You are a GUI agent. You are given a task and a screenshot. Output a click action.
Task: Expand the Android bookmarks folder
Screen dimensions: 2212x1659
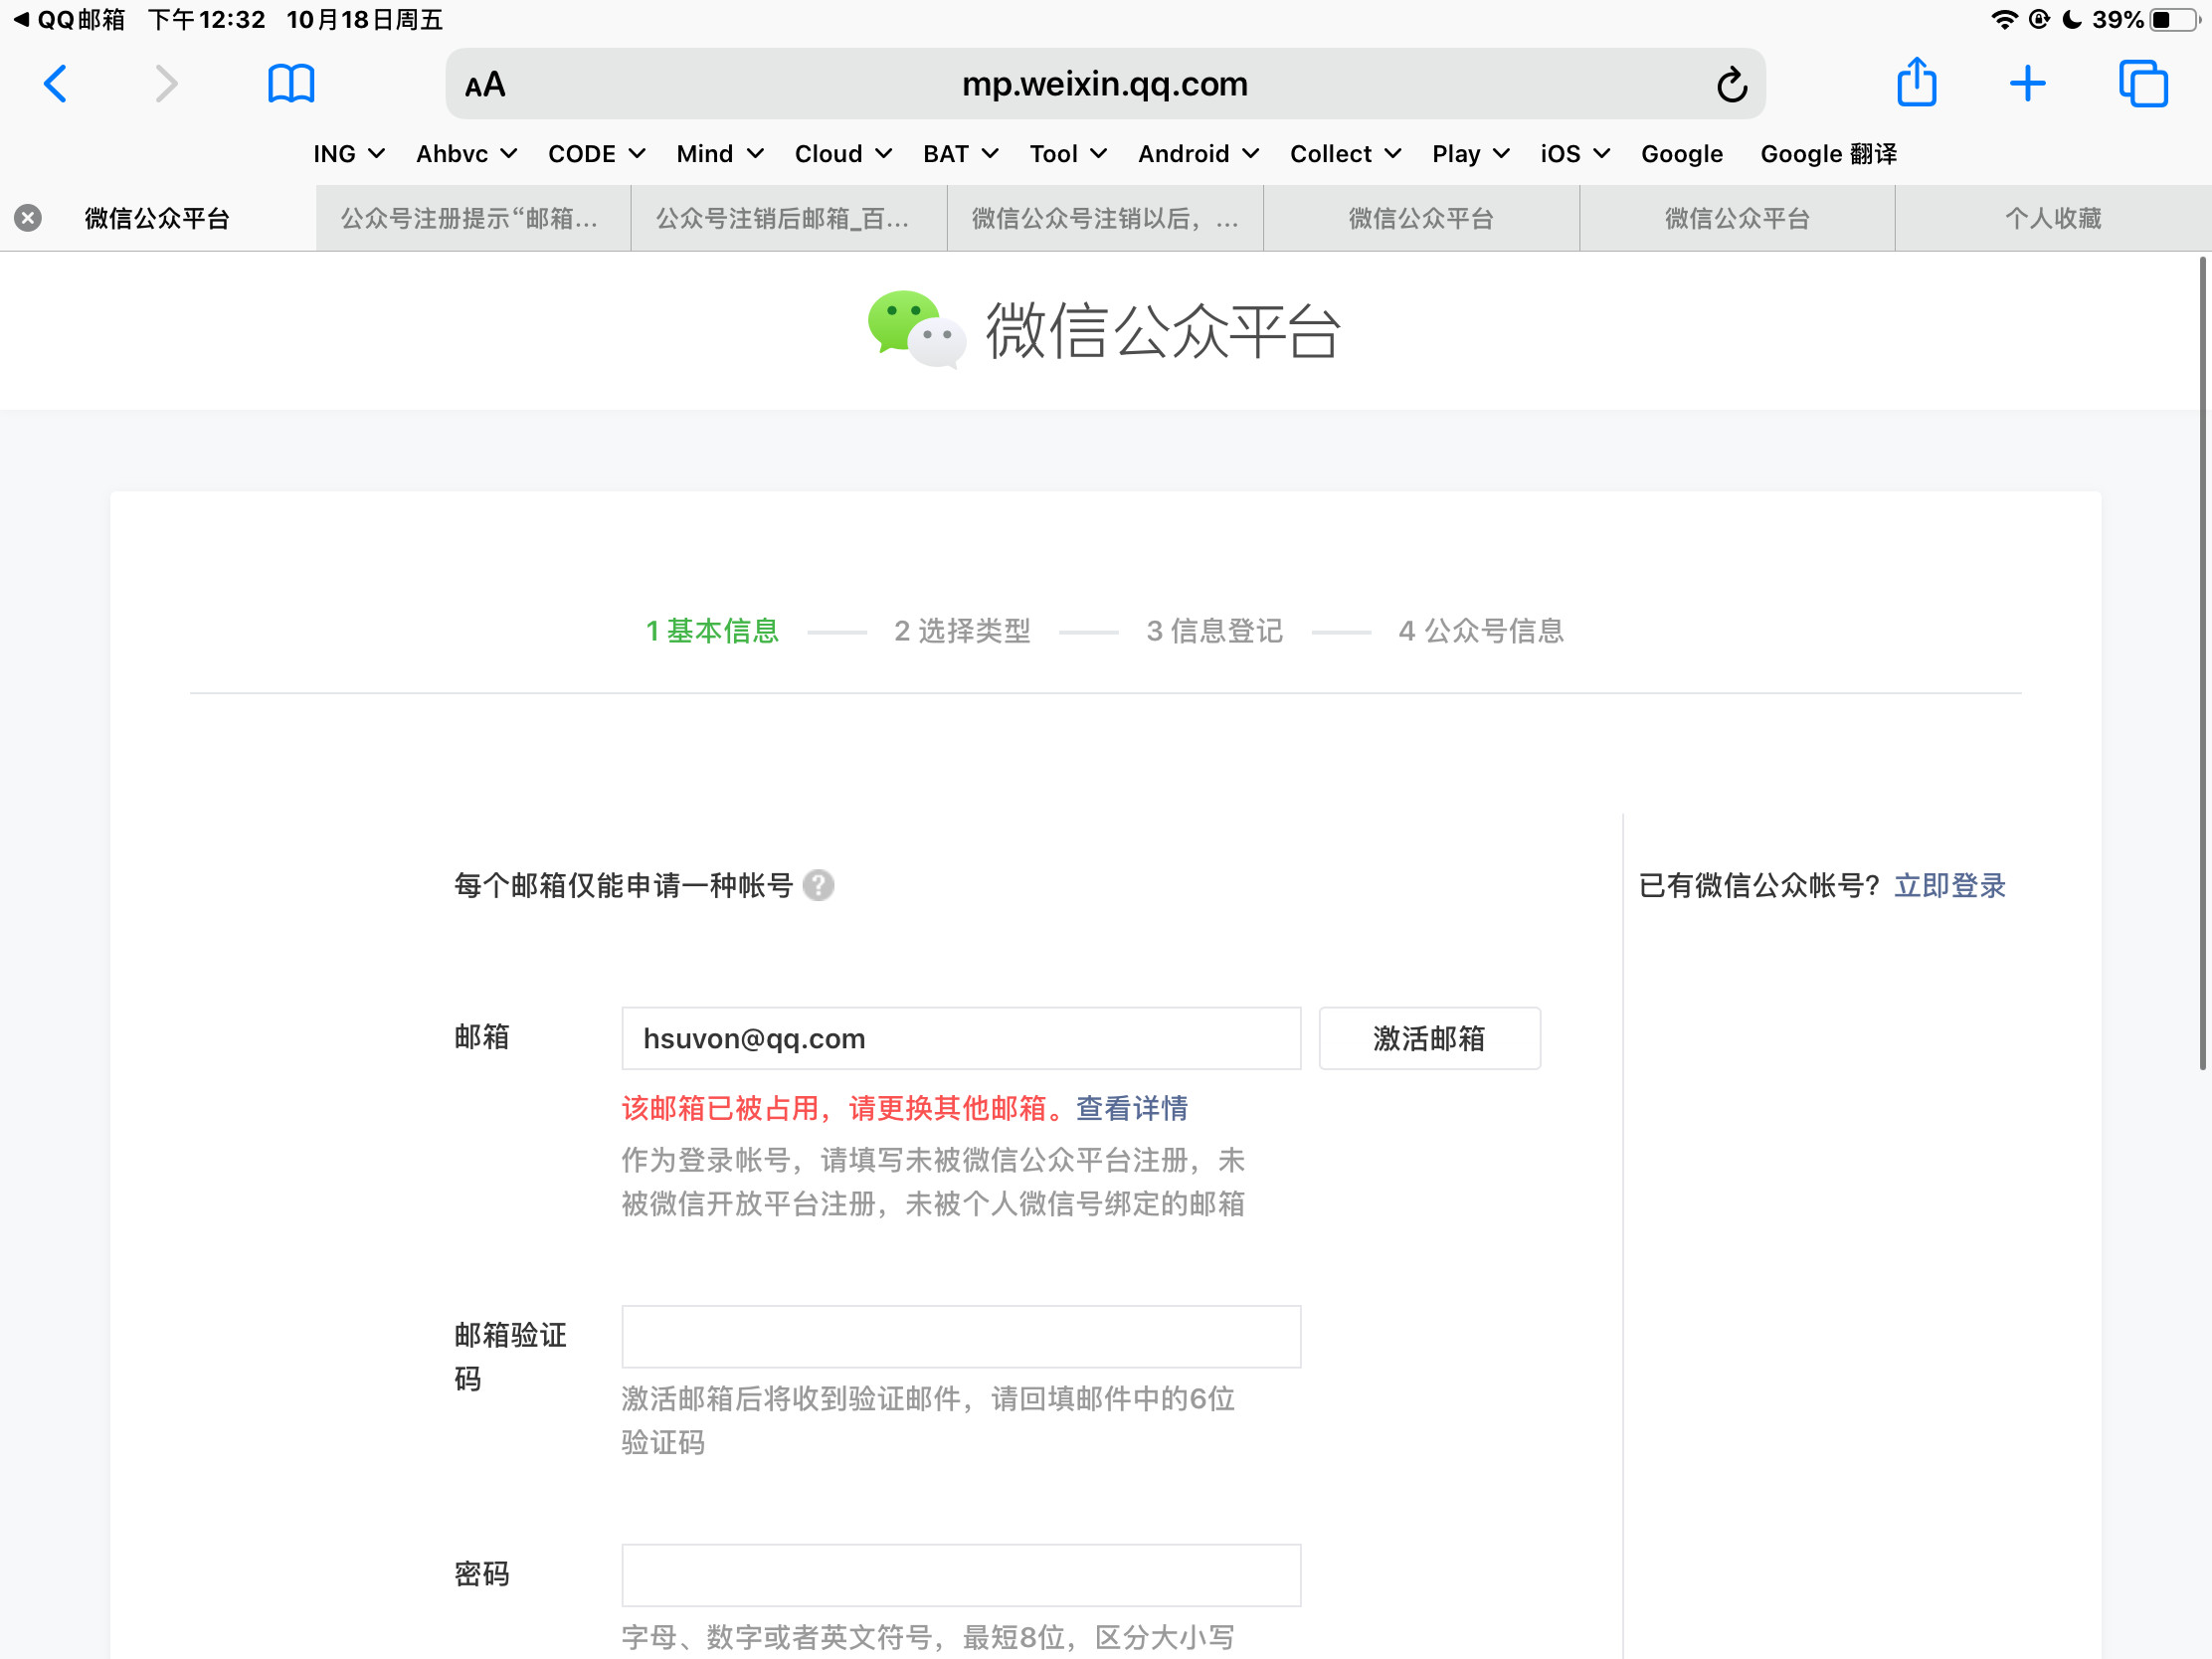1197,154
